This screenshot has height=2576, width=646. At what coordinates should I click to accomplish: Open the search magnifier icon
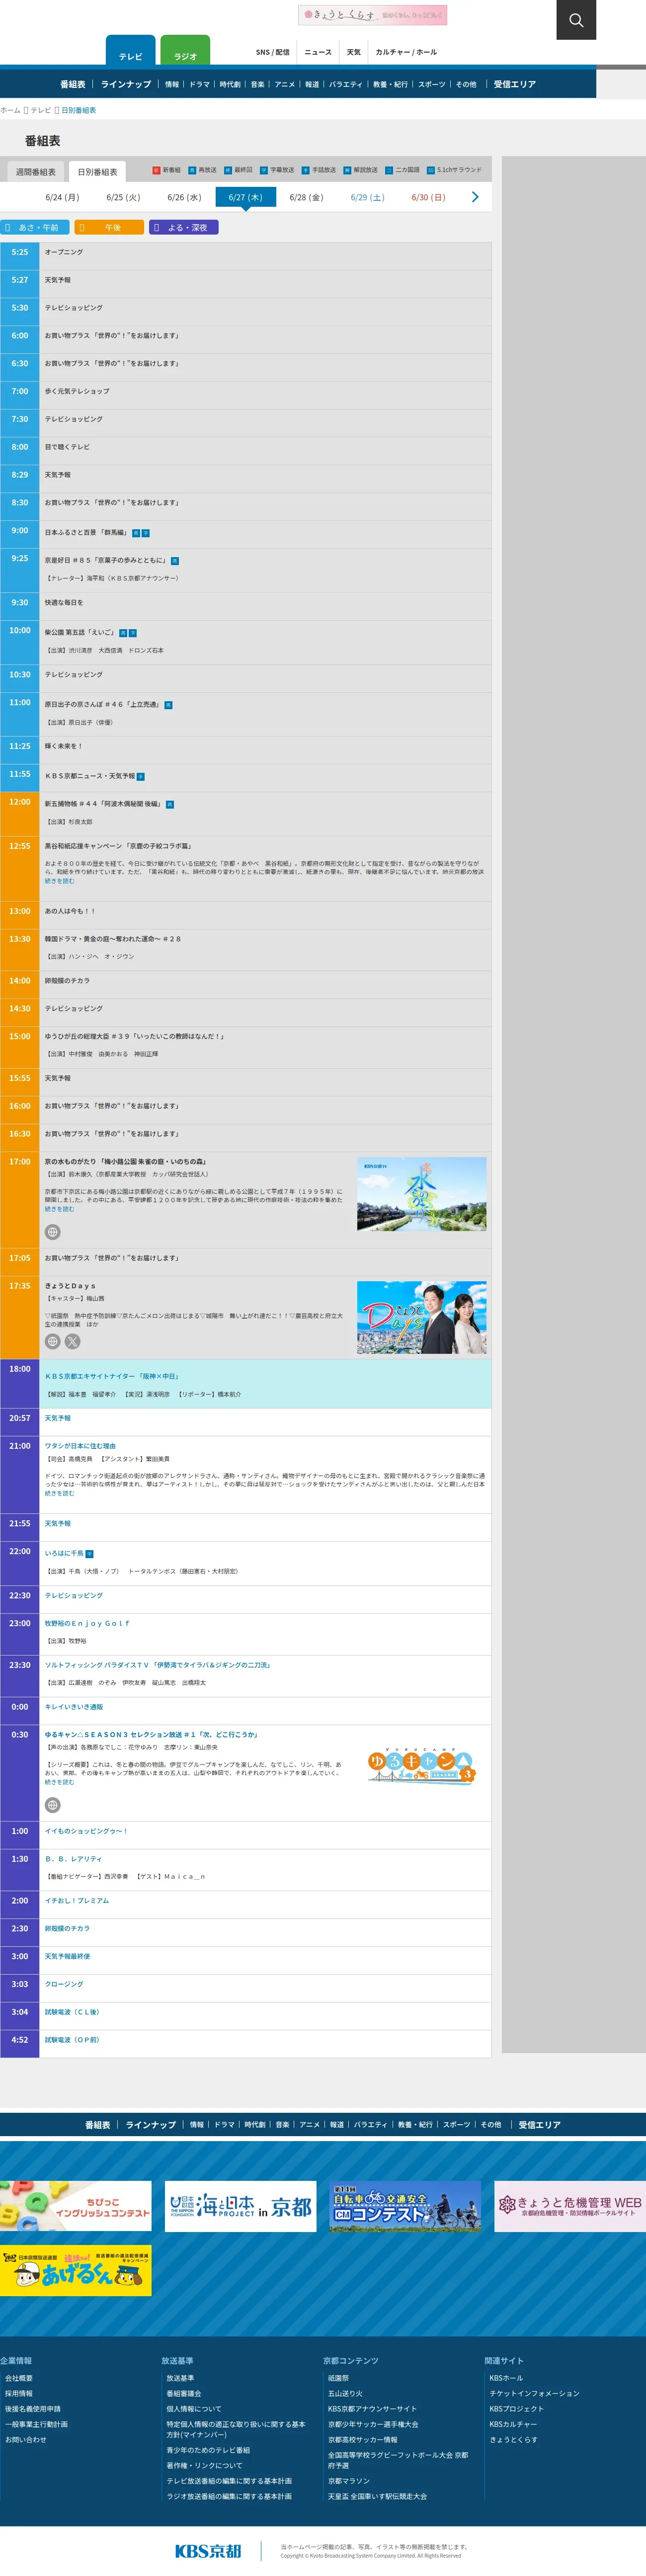pyautogui.click(x=576, y=20)
